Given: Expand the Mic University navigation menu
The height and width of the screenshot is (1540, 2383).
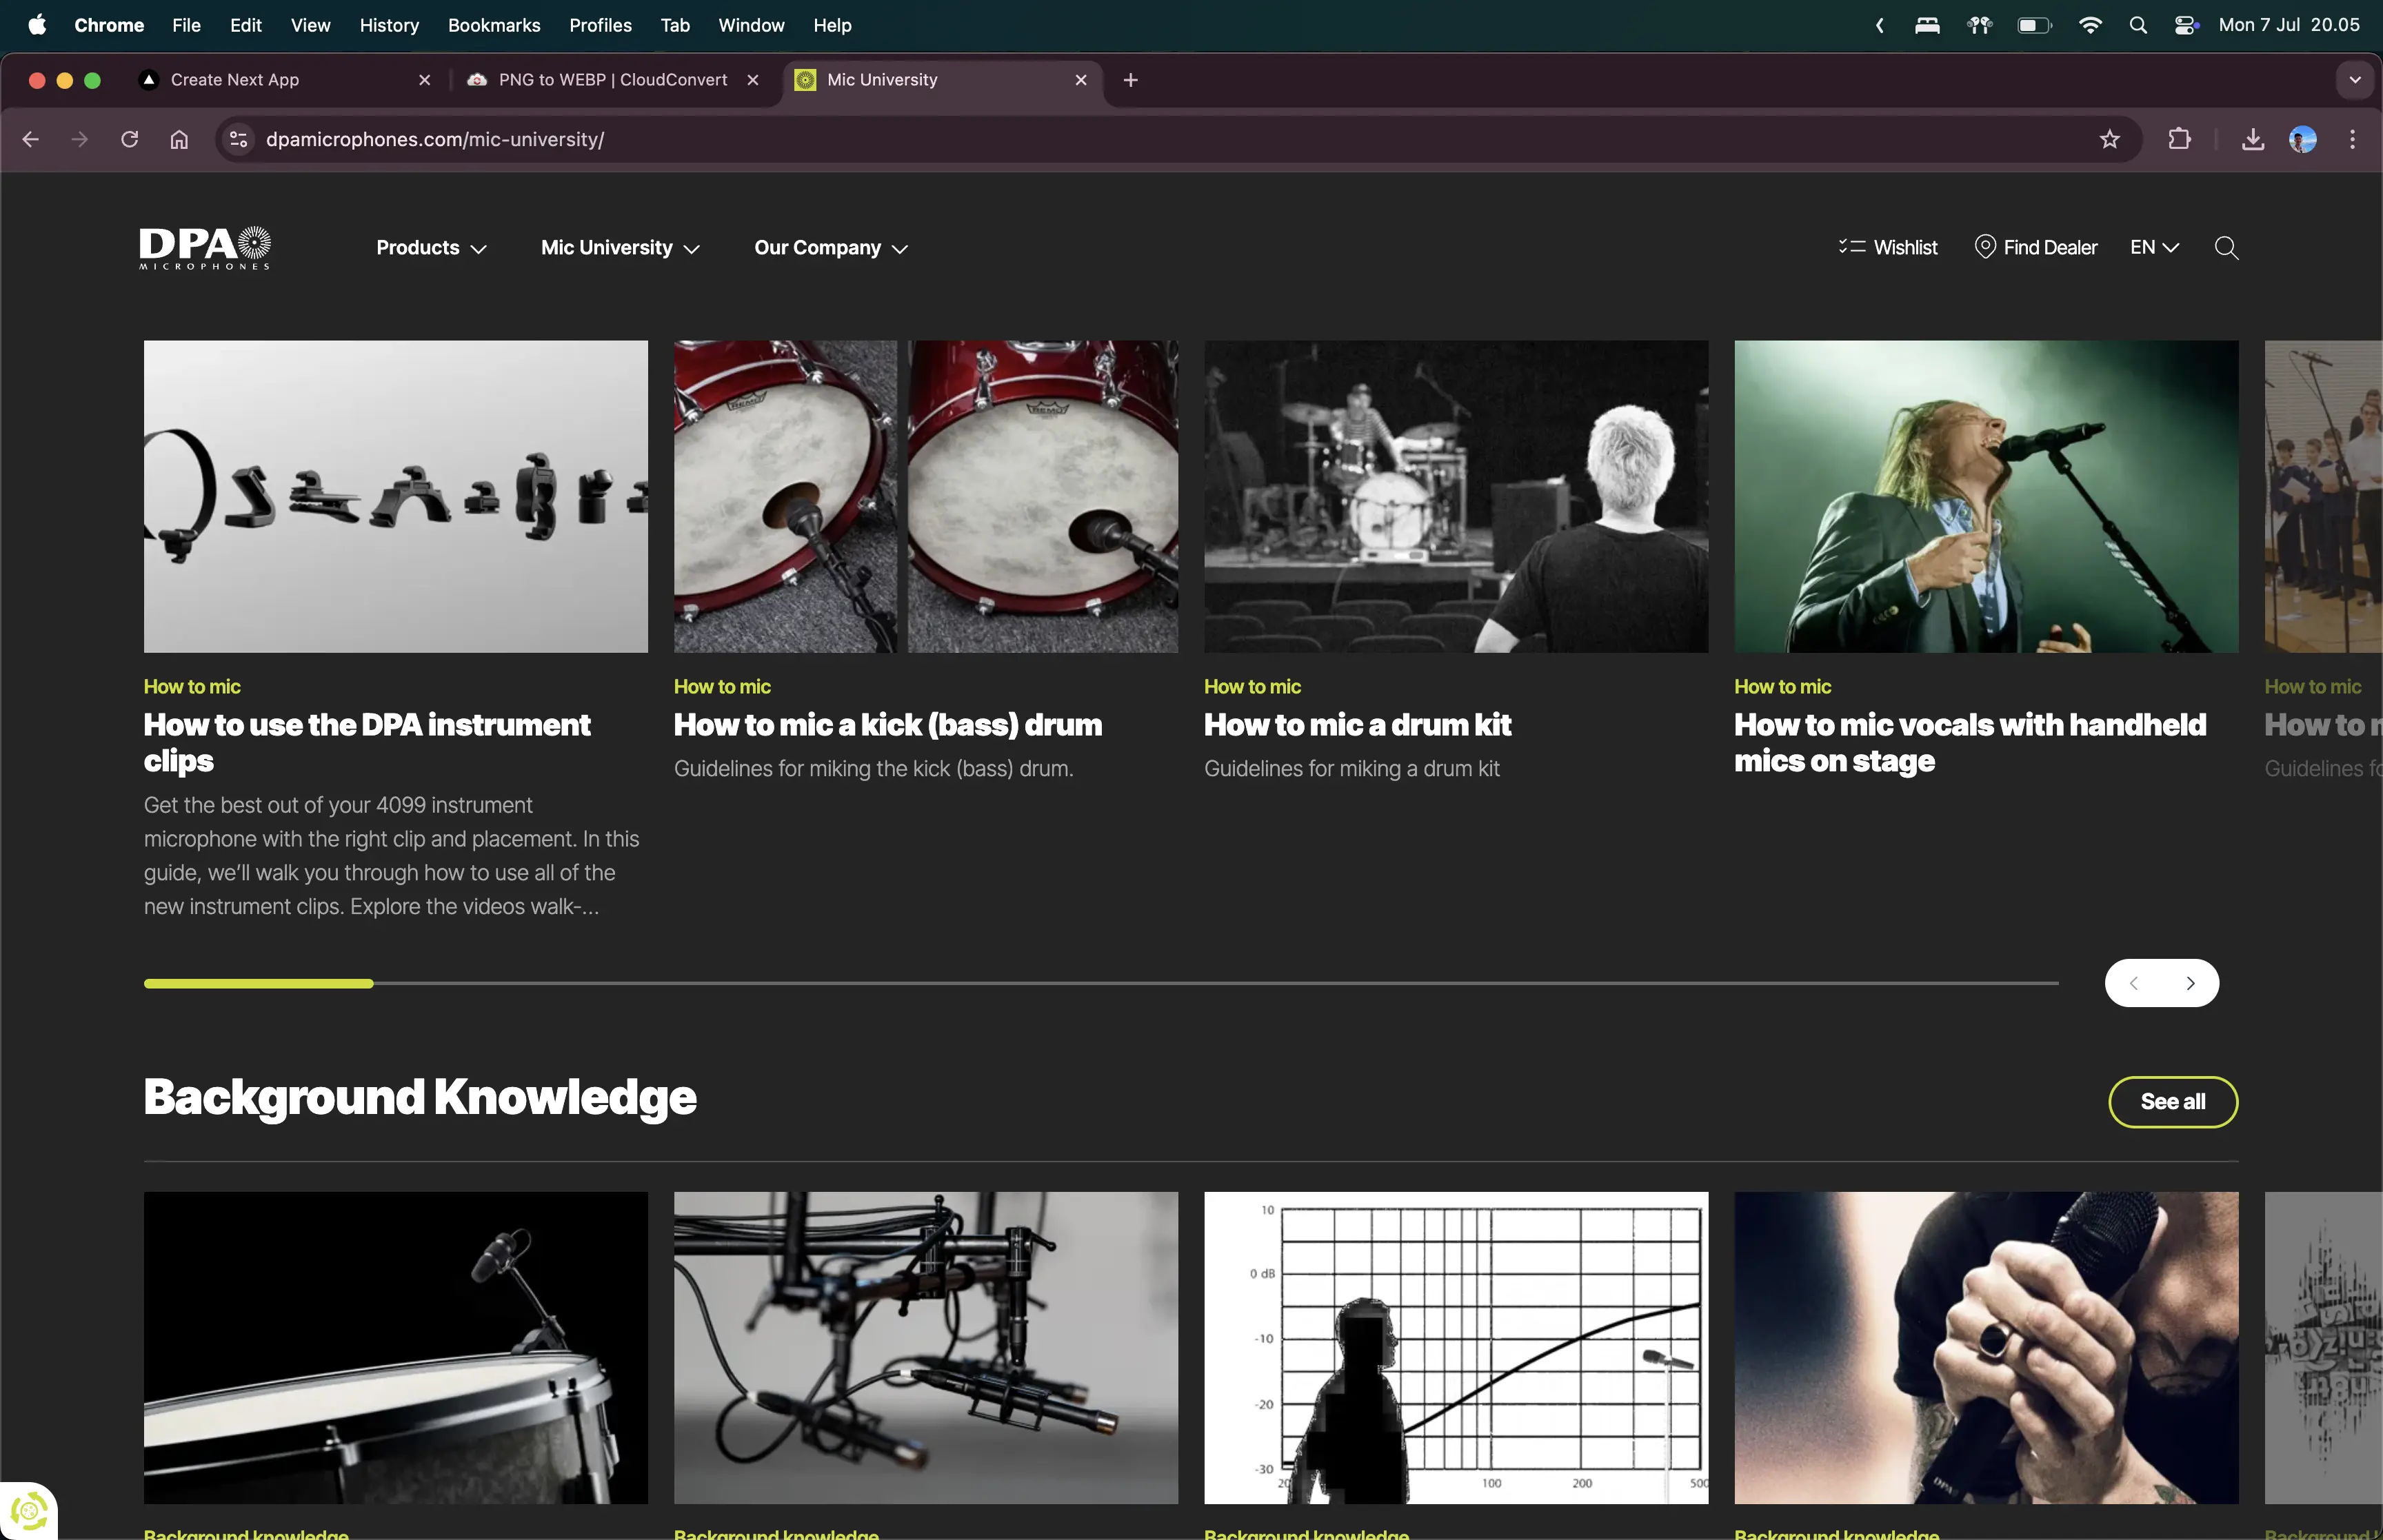Looking at the screenshot, I should tap(620, 248).
